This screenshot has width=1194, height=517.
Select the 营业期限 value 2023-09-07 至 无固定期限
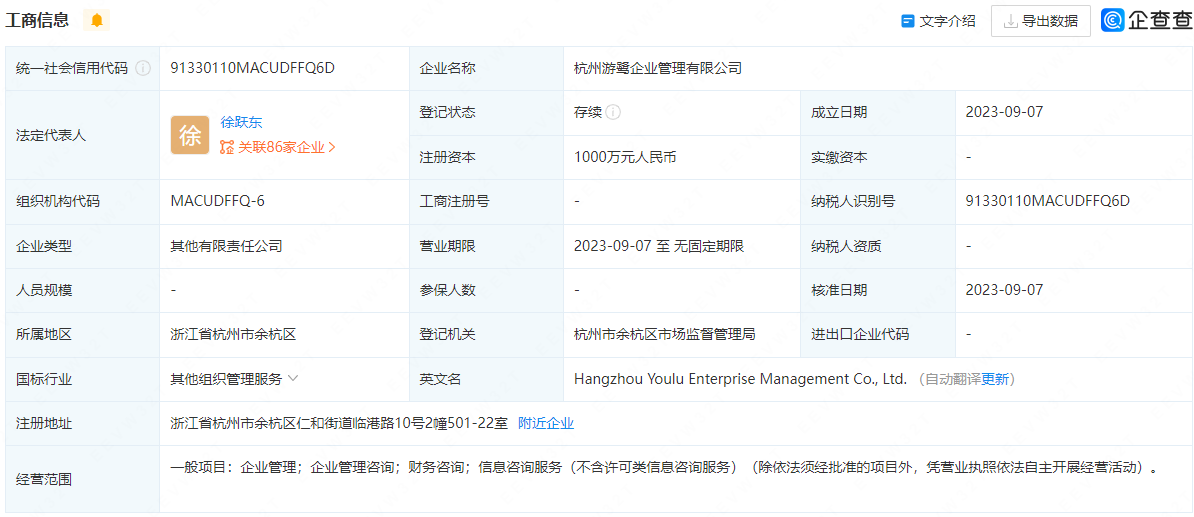click(x=659, y=246)
